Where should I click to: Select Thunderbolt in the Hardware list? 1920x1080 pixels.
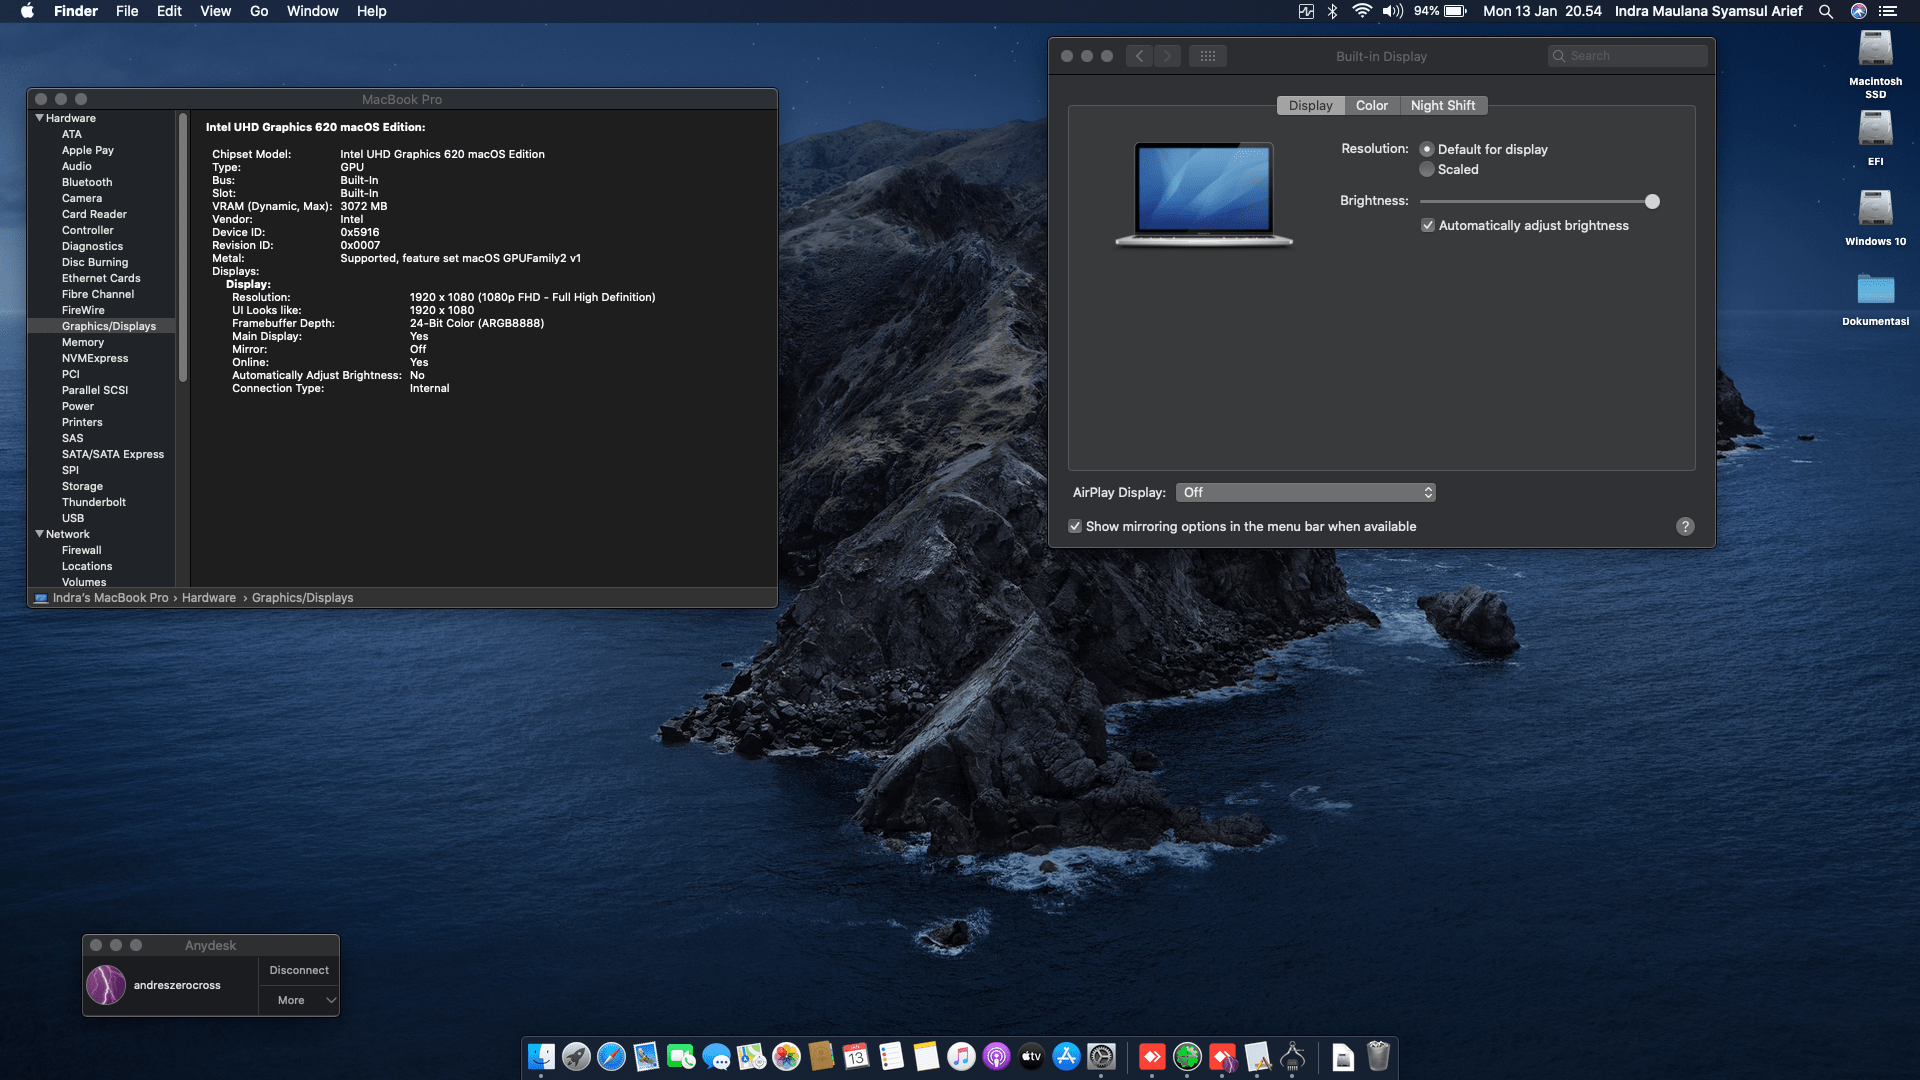[x=94, y=502]
